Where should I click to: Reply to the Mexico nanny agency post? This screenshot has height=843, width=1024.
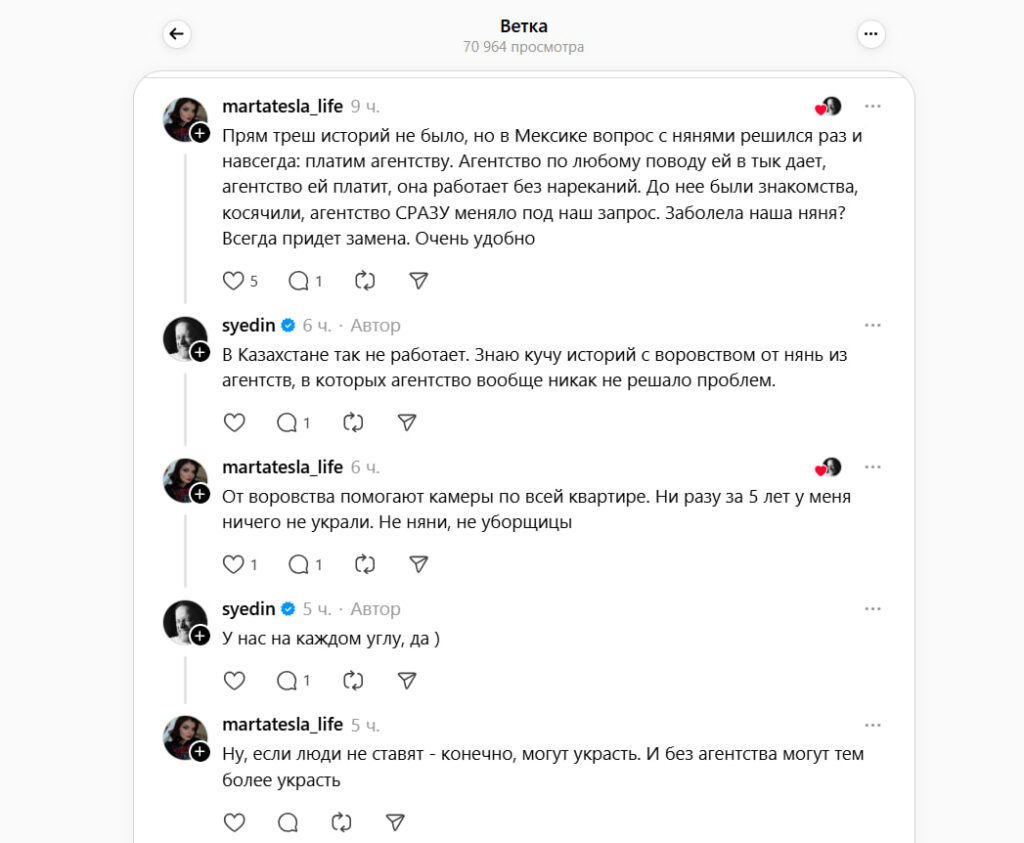pyautogui.click(x=298, y=281)
